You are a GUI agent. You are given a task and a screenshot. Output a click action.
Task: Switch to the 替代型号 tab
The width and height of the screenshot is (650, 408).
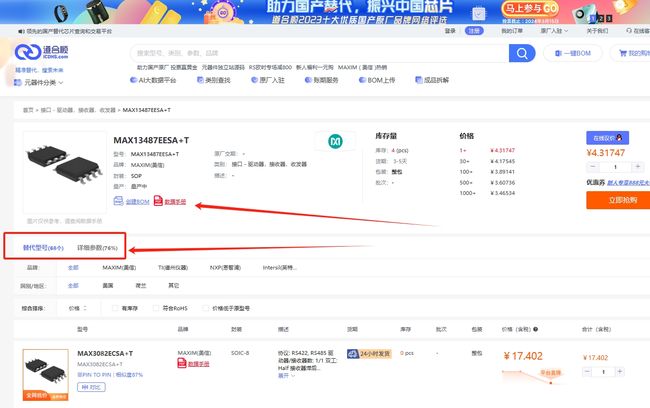click(43, 248)
